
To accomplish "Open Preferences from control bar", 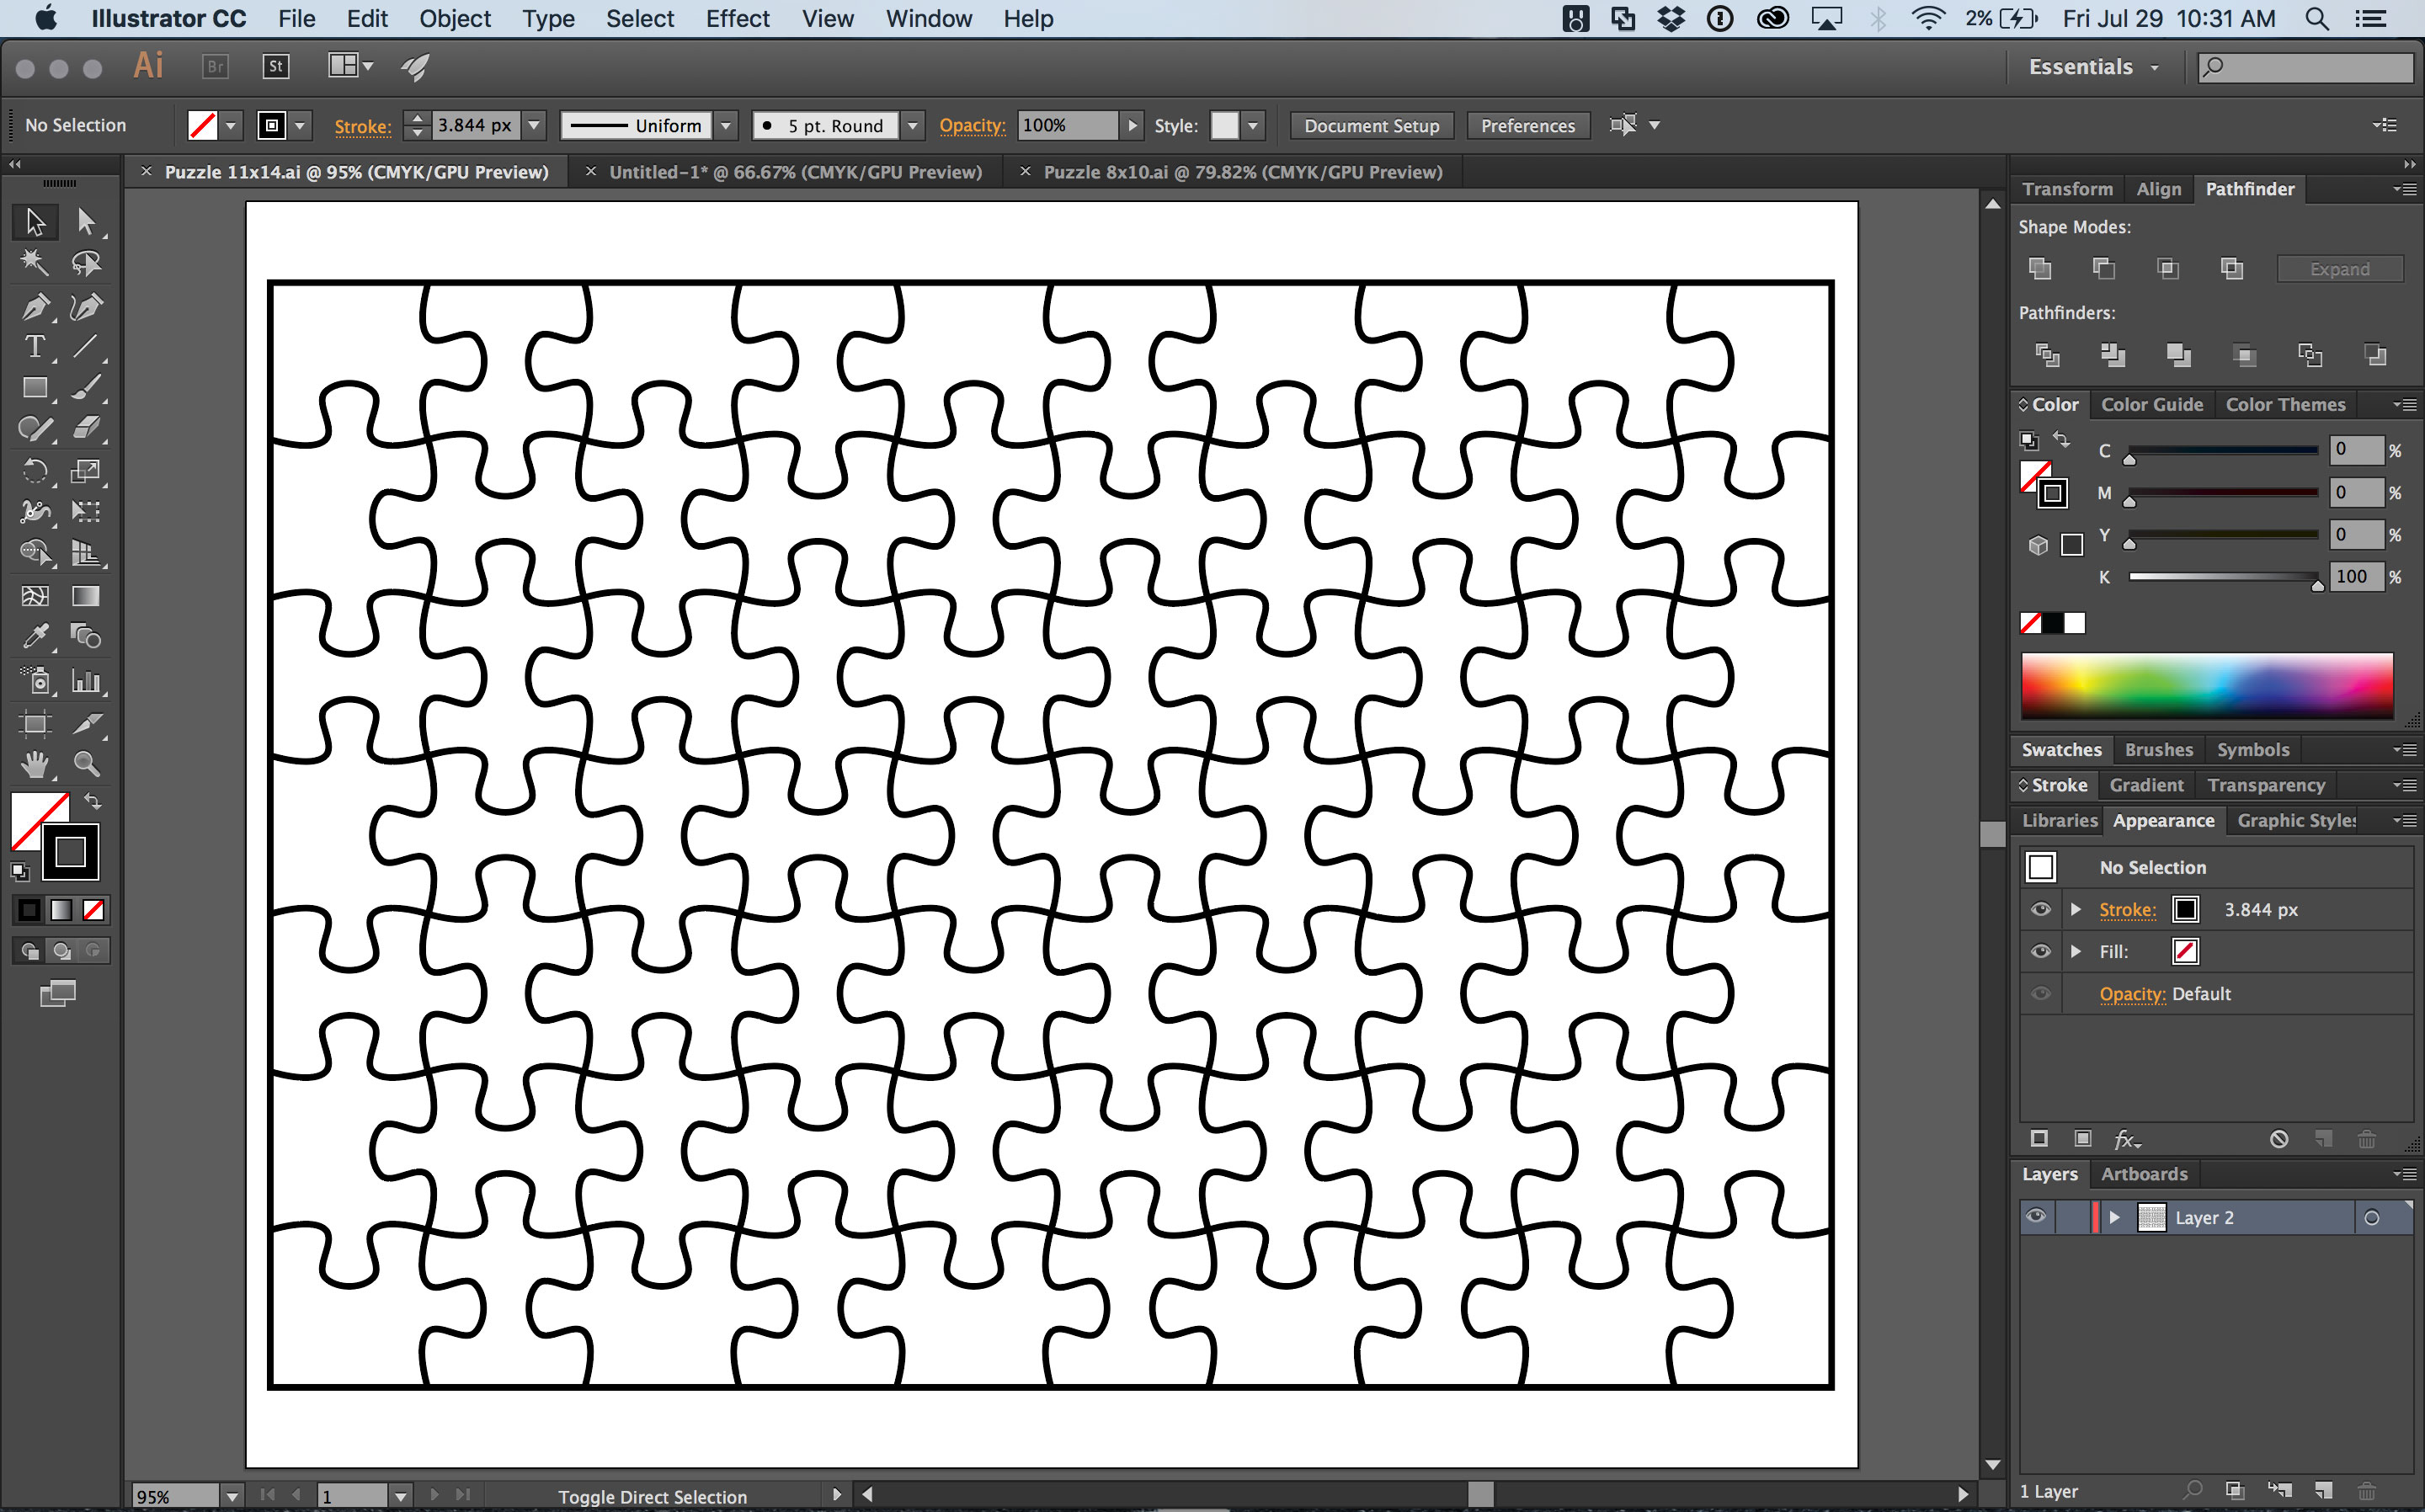I will [1527, 125].
